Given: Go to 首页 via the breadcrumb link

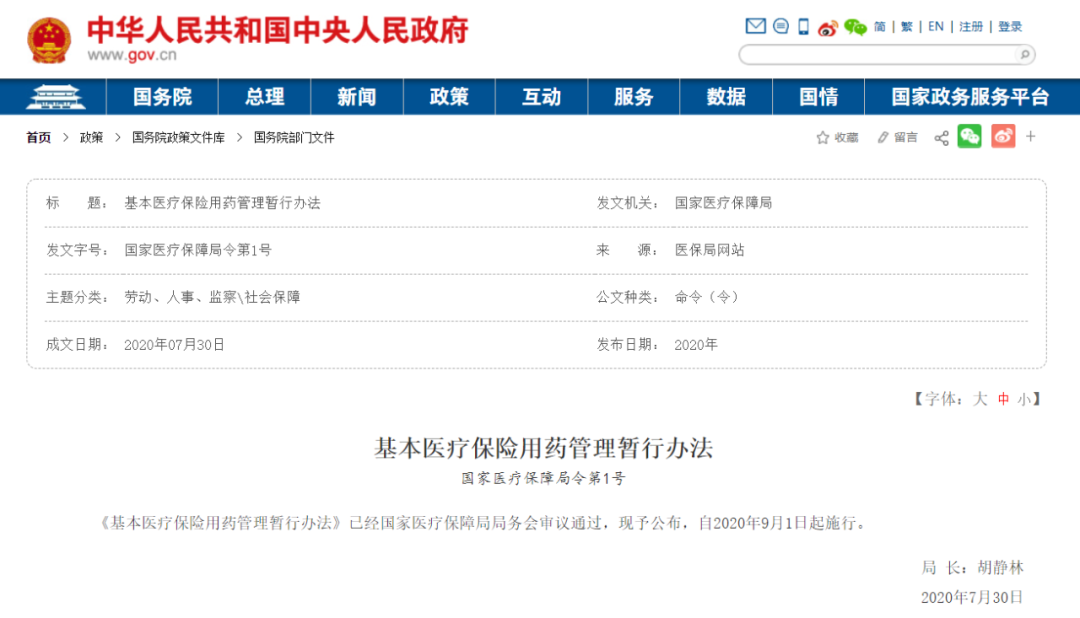Looking at the screenshot, I should point(37,137).
